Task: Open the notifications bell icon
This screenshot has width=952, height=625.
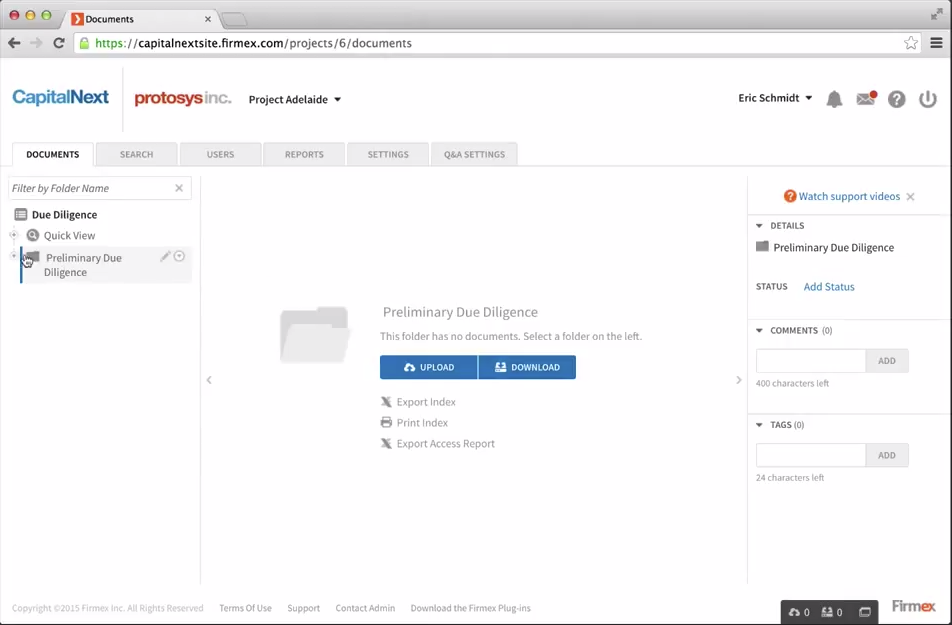Action: [x=834, y=99]
